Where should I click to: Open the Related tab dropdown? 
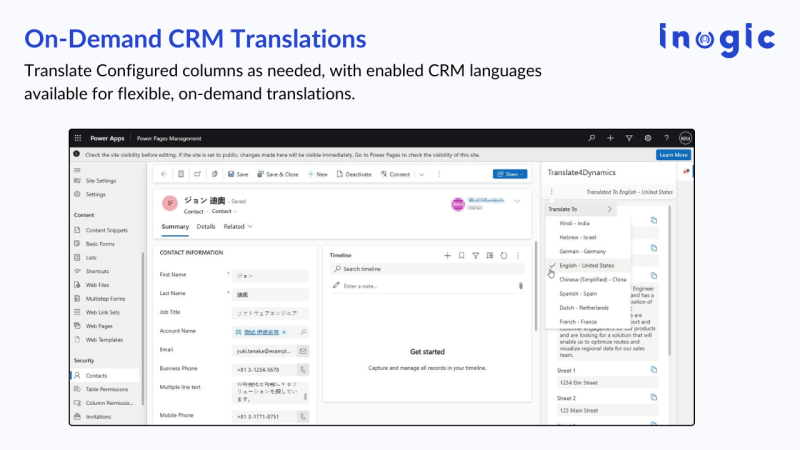[x=238, y=227]
